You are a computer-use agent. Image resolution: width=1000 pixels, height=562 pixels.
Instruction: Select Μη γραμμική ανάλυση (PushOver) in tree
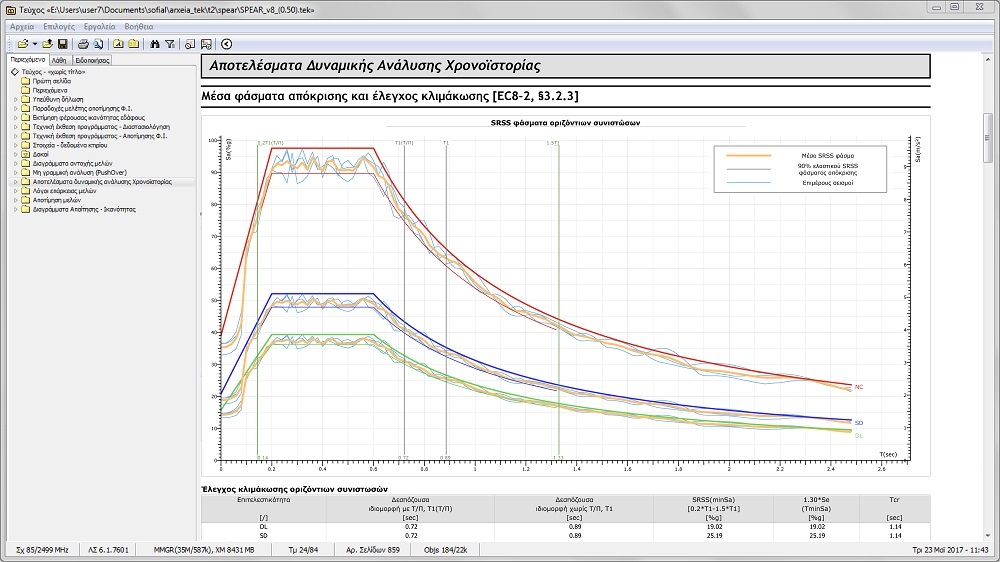pos(78,173)
